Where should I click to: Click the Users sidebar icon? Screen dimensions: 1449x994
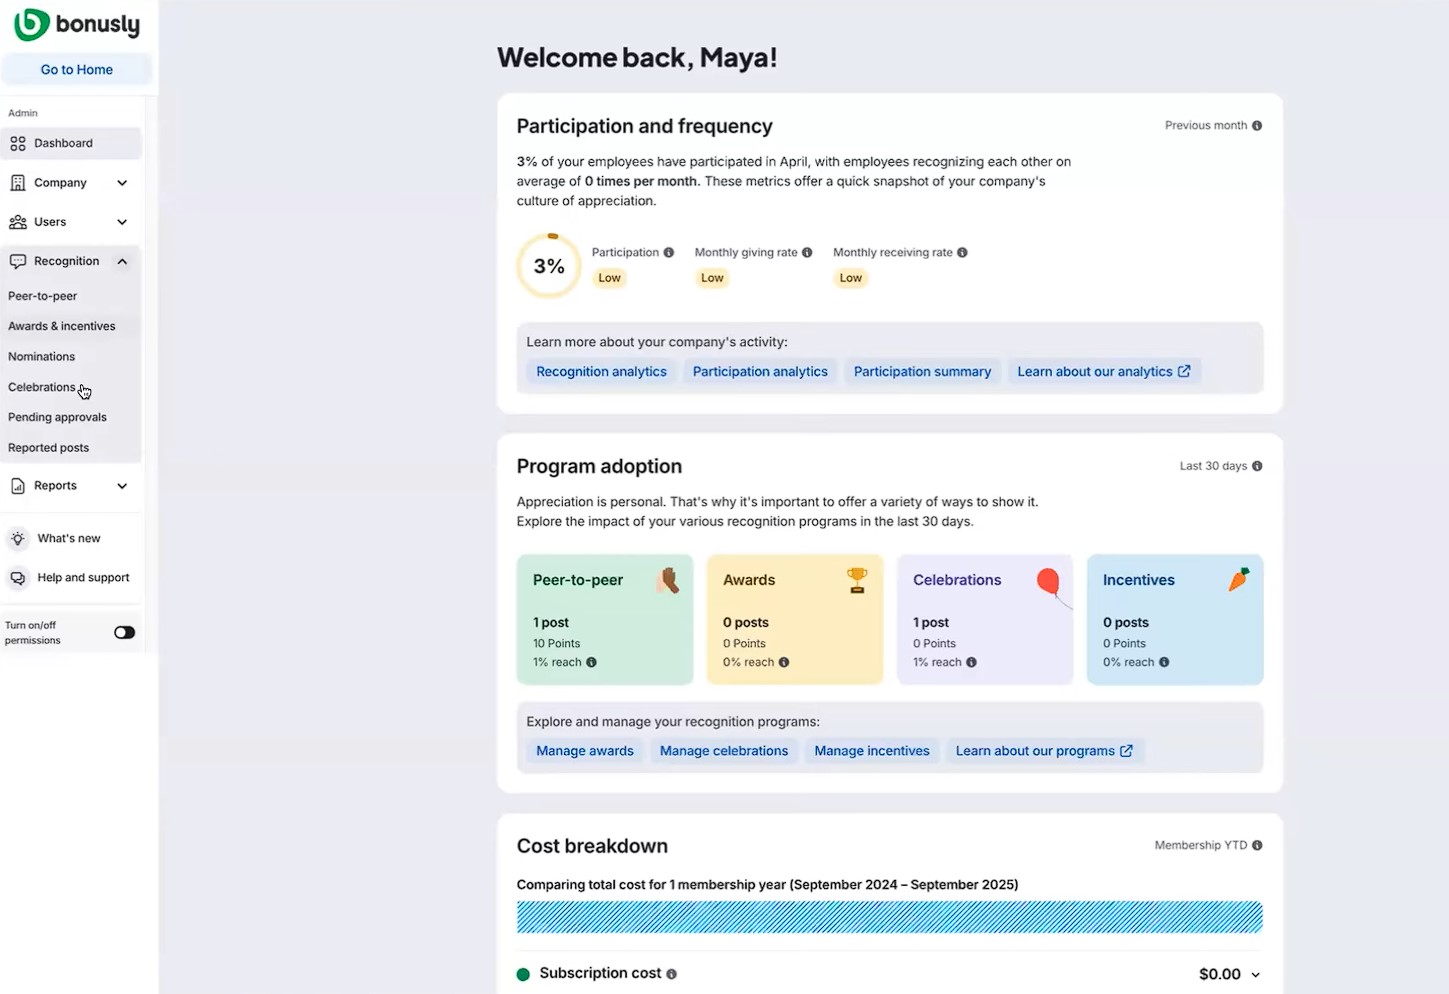click(x=17, y=221)
